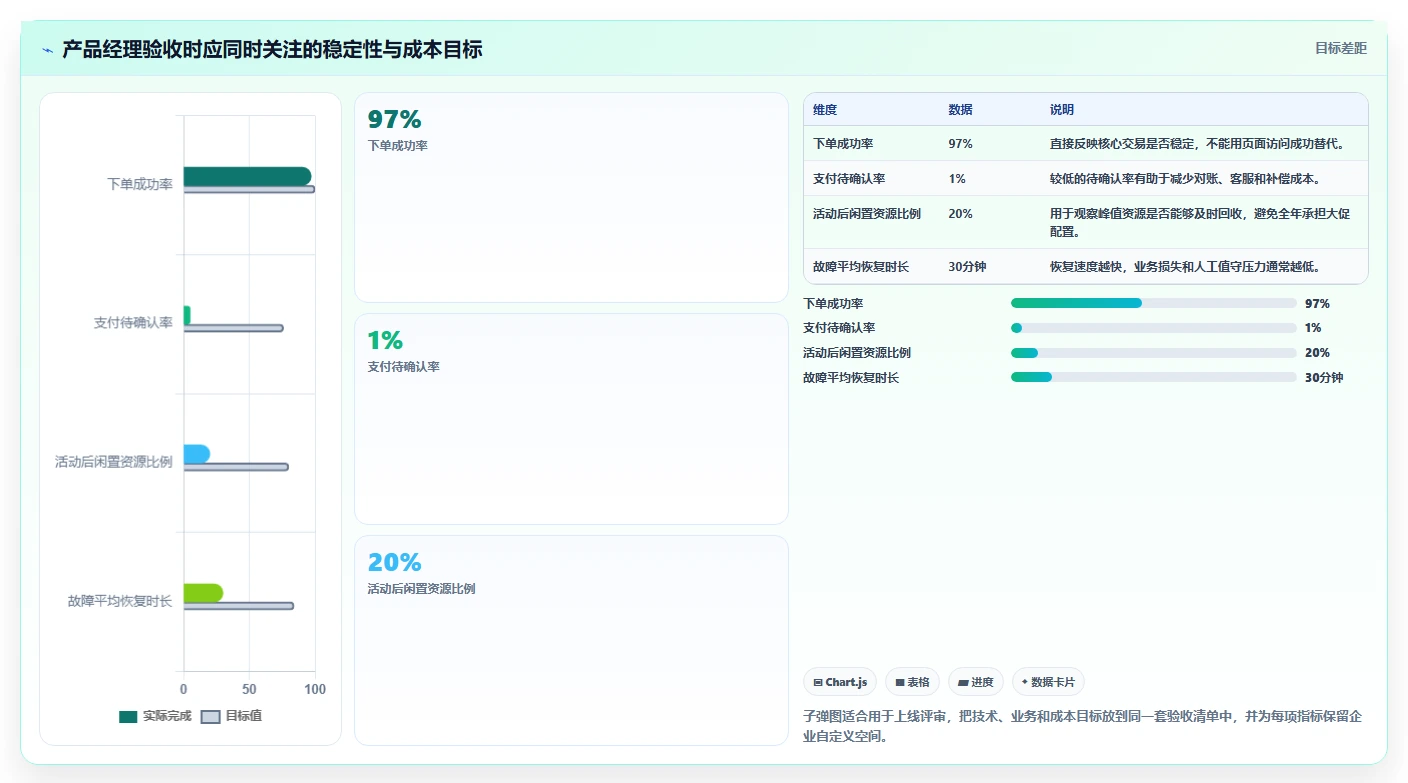Toggle the 实际完成 legend entry
The height and width of the screenshot is (783, 1408).
[155, 716]
